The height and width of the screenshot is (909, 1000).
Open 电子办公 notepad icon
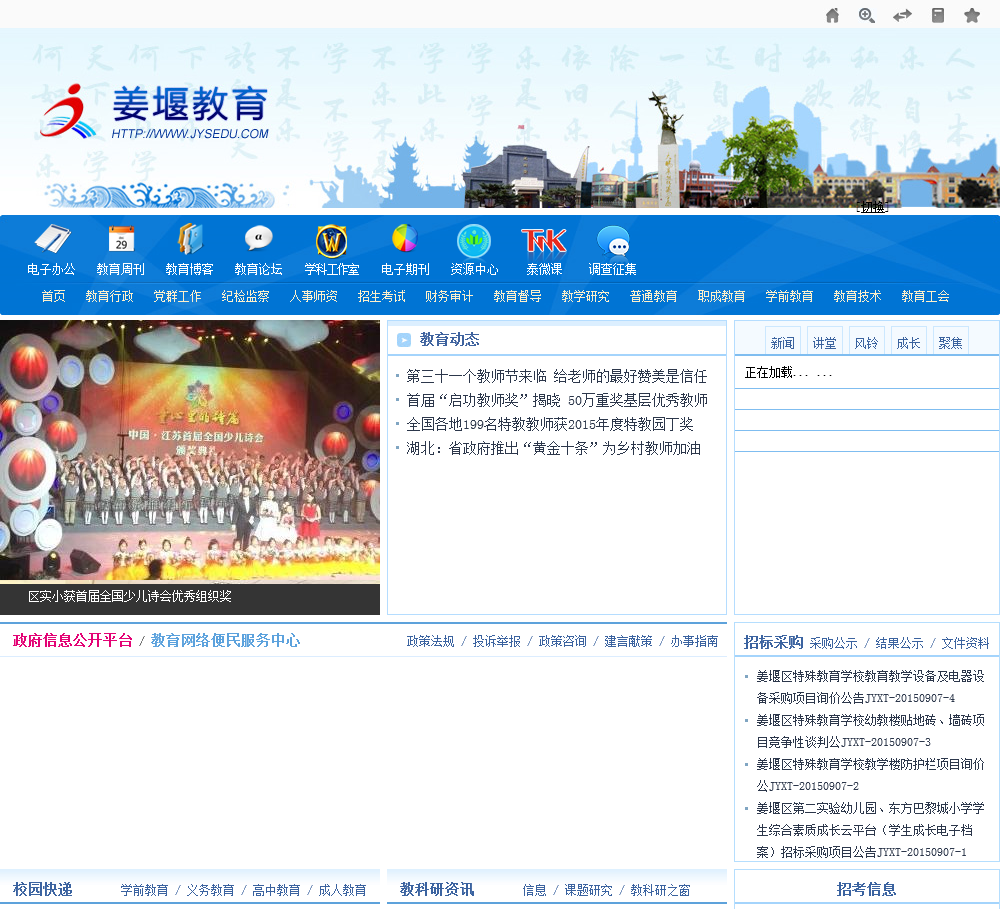[52, 240]
